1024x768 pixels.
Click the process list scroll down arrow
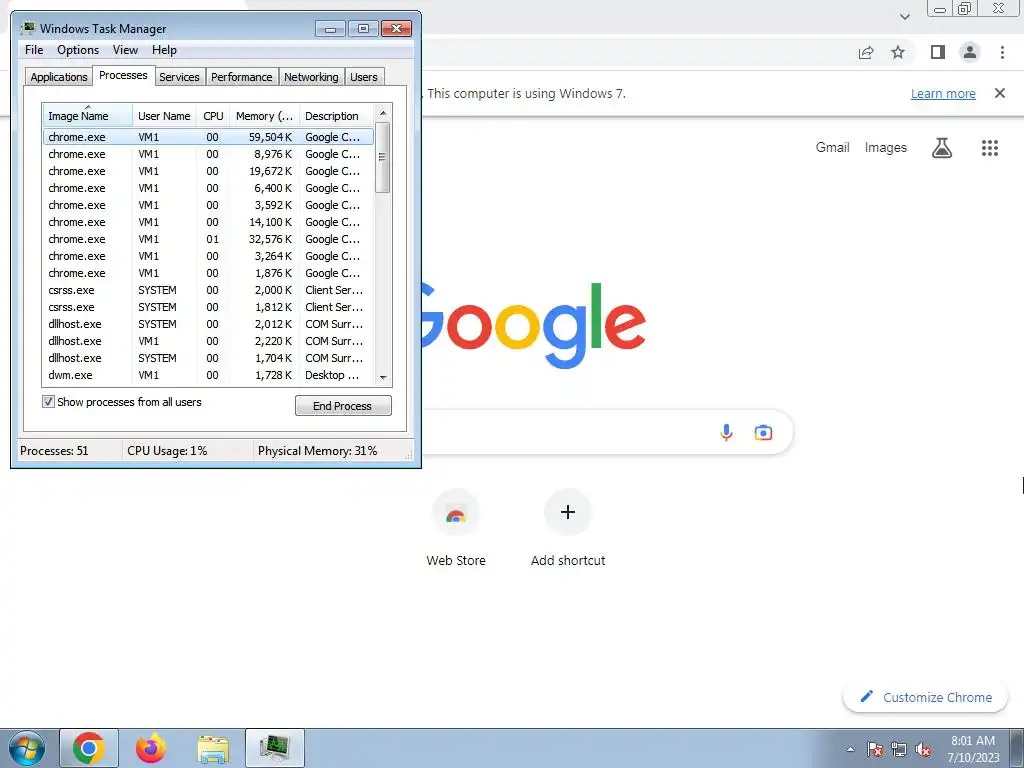pyautogui.click(x=383, y=377)
